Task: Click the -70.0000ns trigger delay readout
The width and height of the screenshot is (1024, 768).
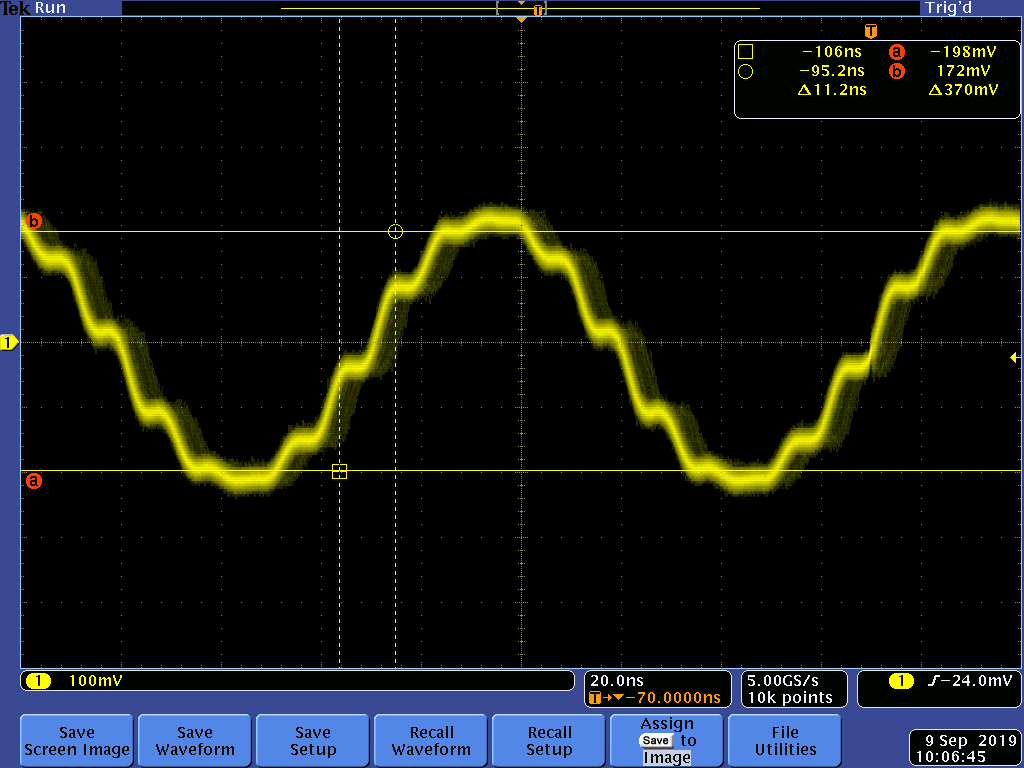Action: (654, 697)
